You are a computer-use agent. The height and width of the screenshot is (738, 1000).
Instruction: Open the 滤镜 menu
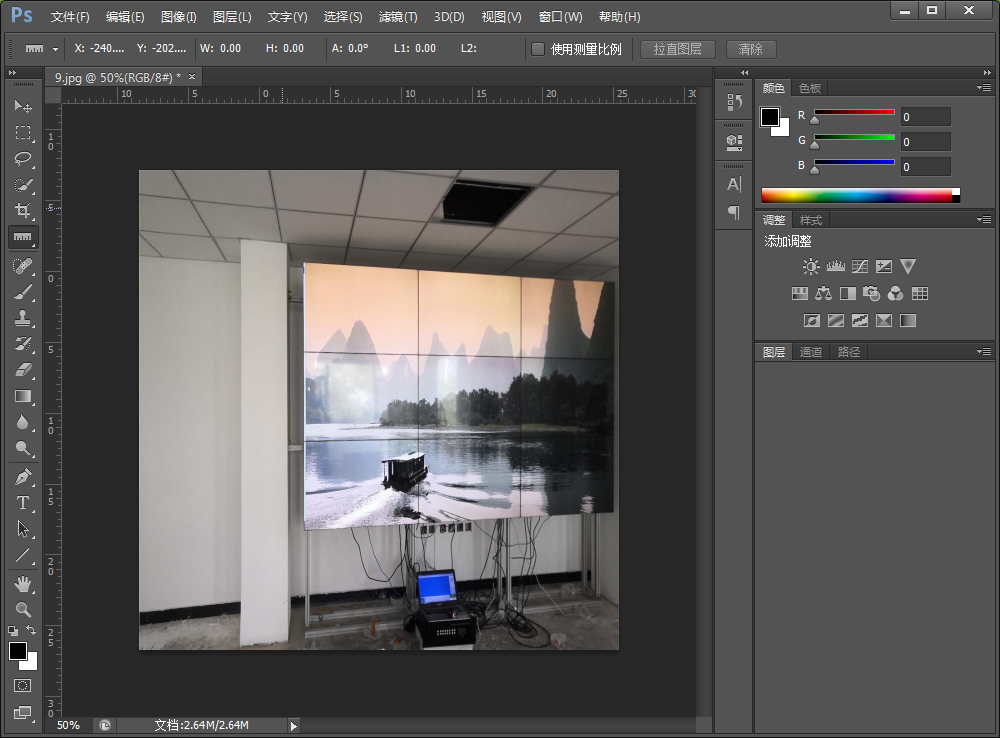click(x=397, y=16)
